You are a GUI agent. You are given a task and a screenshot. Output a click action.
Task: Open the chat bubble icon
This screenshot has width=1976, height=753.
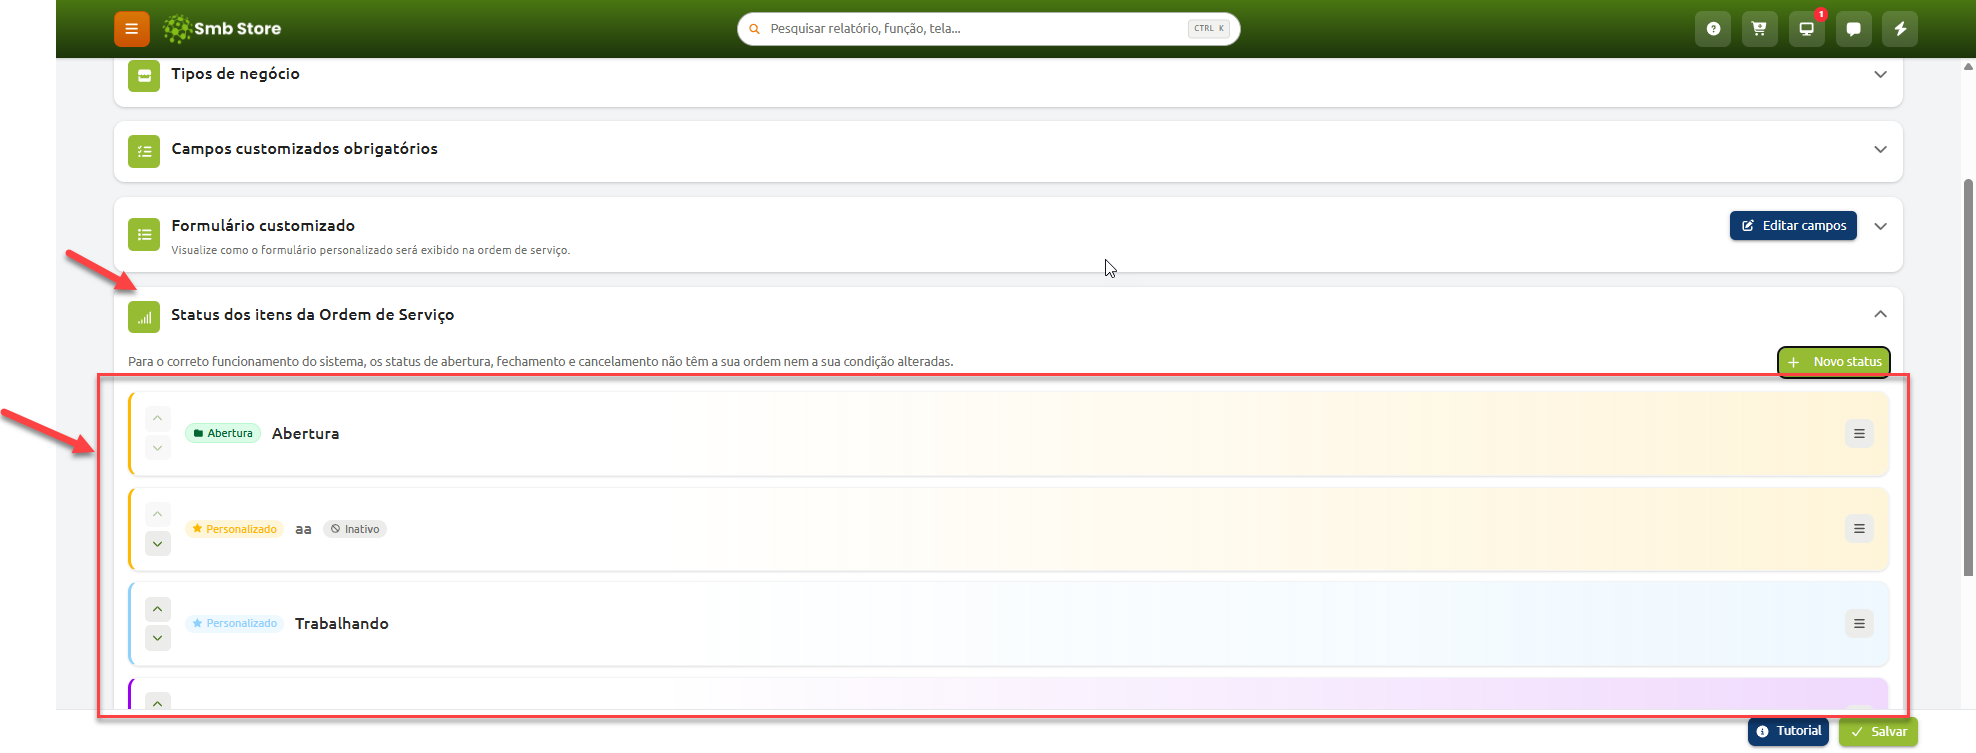tap(1853, 29)
